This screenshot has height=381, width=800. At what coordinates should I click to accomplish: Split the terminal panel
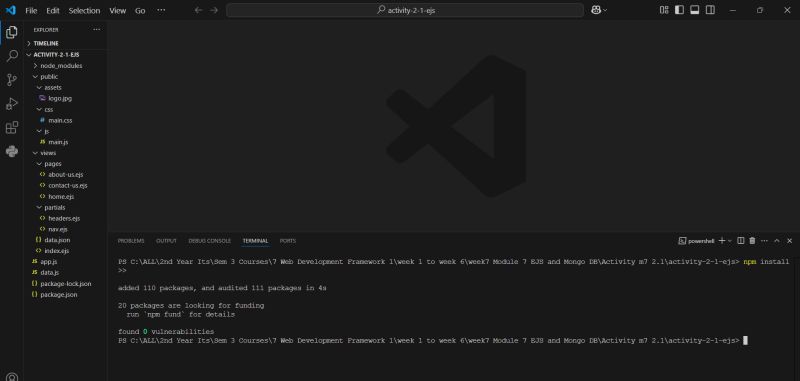pos(741,241)
